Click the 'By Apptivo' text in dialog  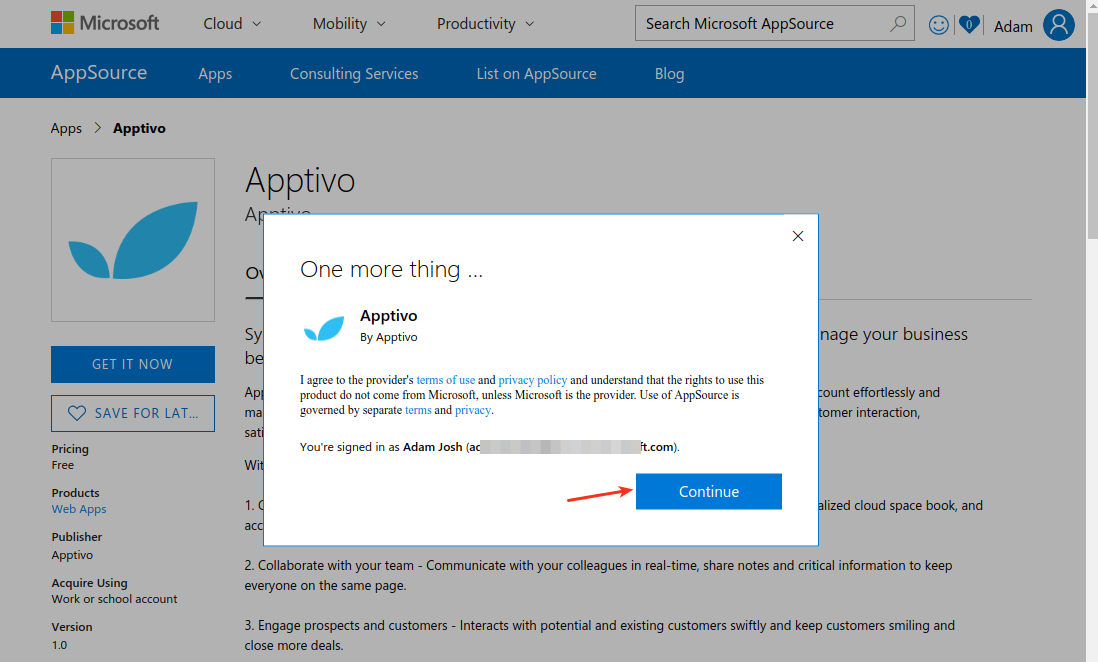pyautogui.click(x=389, y=337)
